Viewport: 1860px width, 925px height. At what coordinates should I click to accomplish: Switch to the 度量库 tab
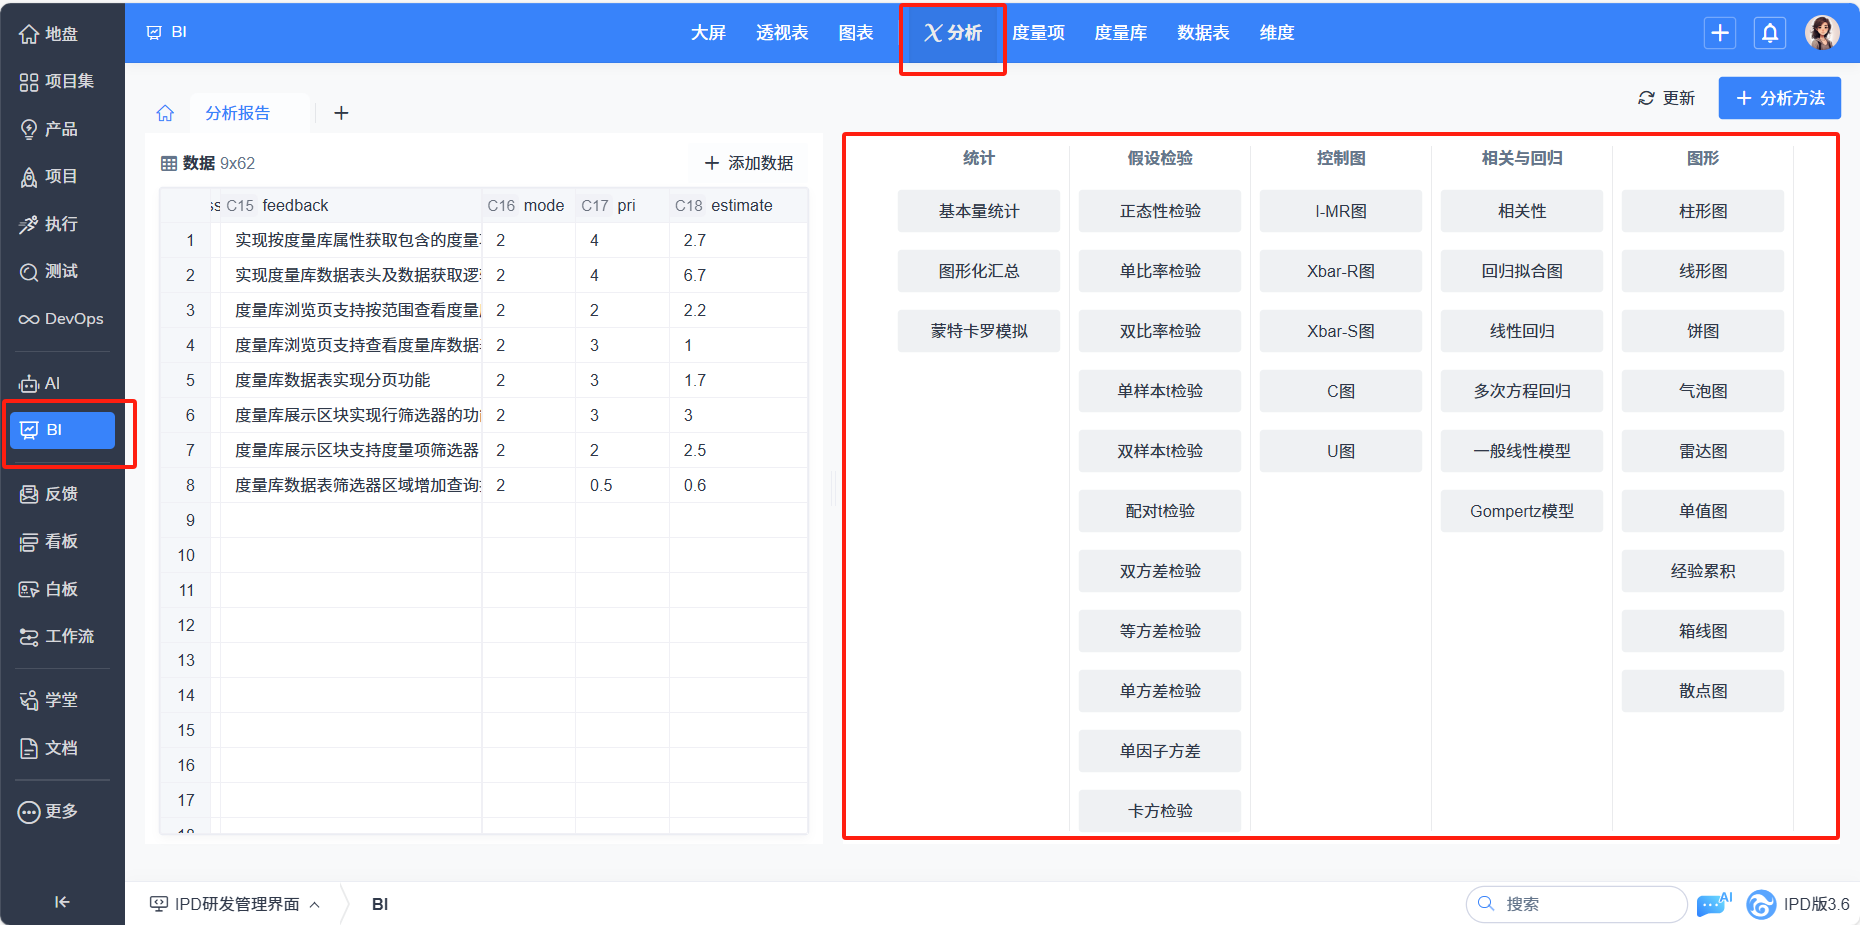pos(1120,33)
